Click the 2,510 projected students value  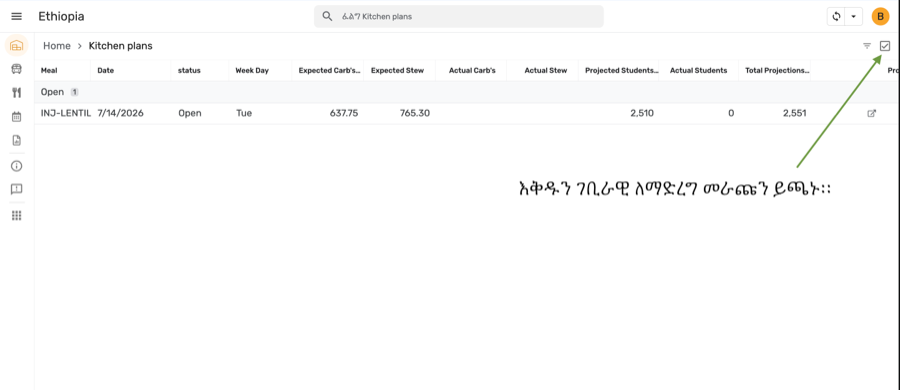coord(642,114)
